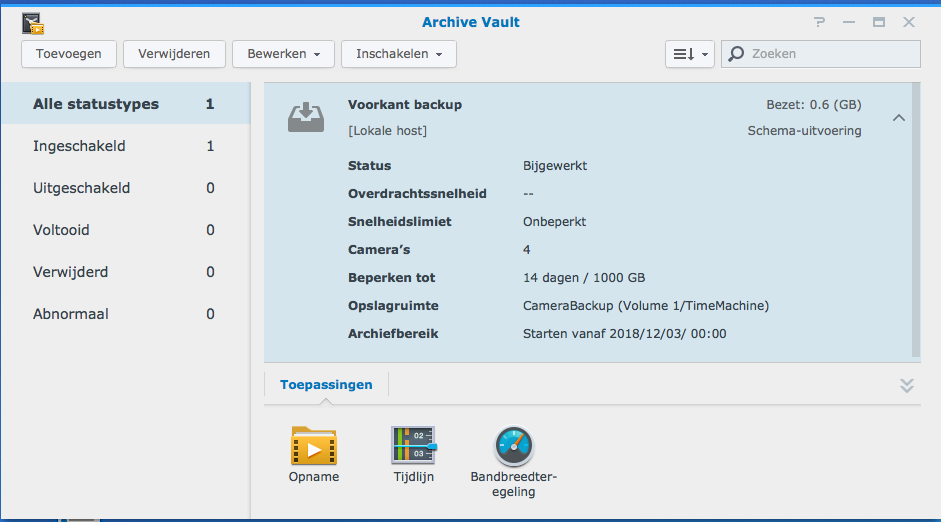Filter by Voltooid status
The image size is (941, 522).
[x=125, y=230]
